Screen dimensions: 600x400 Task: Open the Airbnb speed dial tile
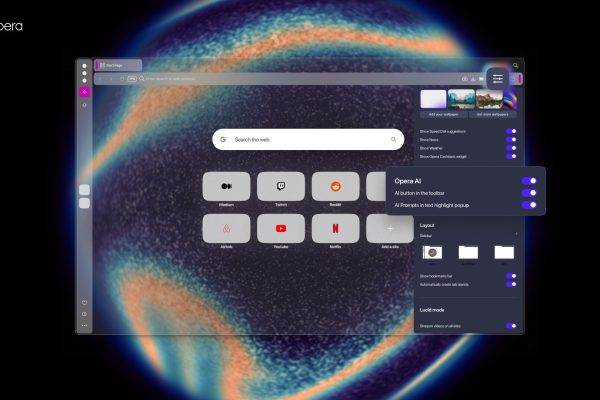pyautogui.click(x=226, y=228)
